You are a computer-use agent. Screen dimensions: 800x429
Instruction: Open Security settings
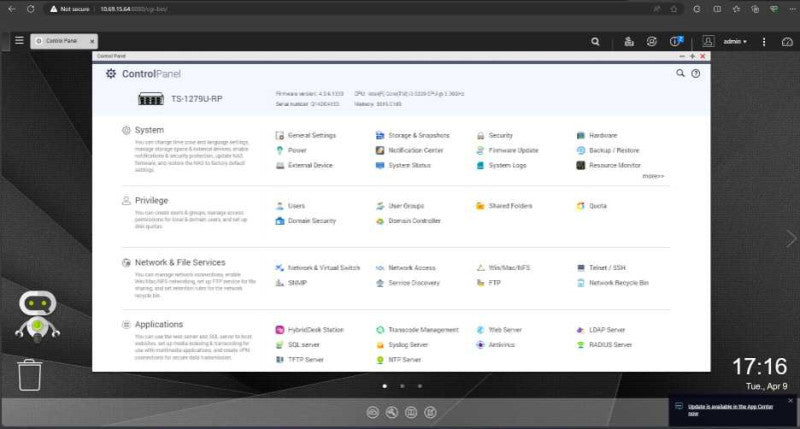[494, 135]
